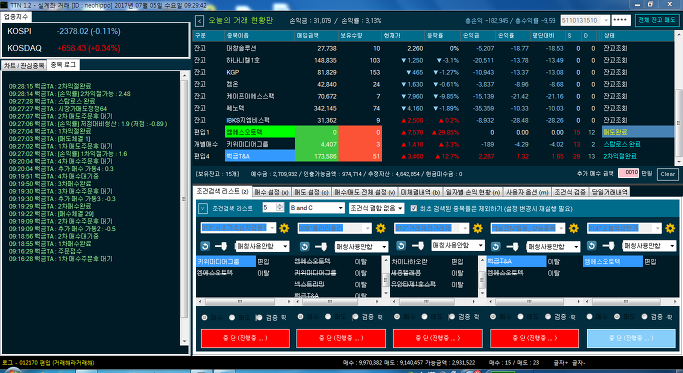Select 매수 radio in the 014 condition column
The width and height of the screenshot is (683, 373).
(x=589, y=317)
